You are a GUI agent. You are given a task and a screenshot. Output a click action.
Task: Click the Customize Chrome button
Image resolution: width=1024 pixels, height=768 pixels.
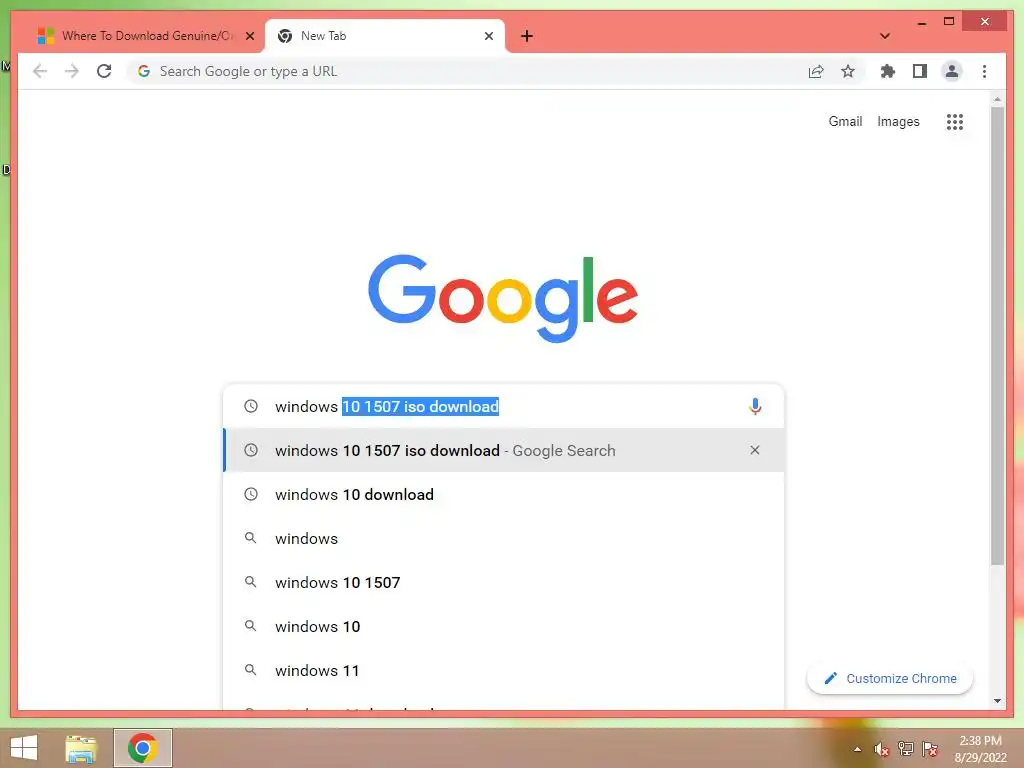point(889,679)
